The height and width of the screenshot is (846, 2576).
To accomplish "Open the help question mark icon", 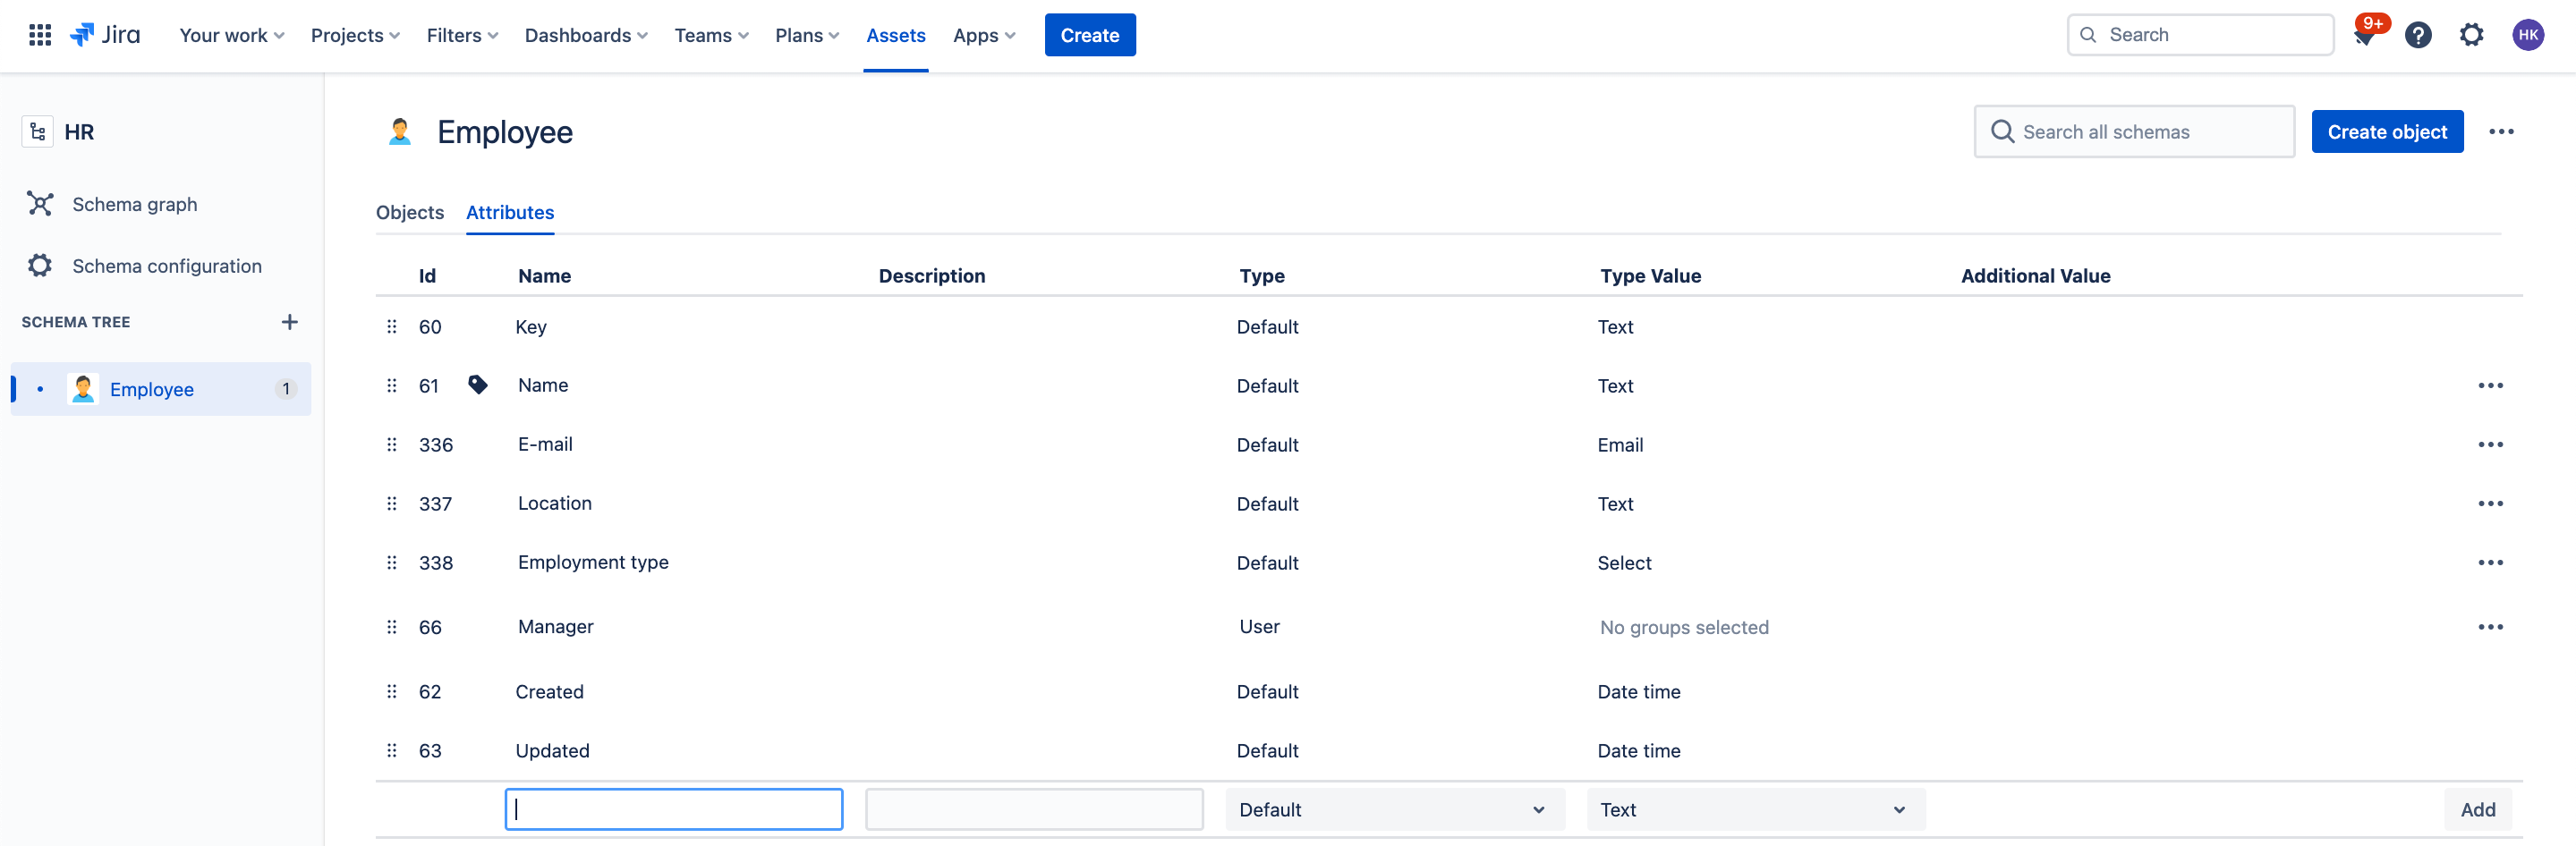I will 2418,35.
